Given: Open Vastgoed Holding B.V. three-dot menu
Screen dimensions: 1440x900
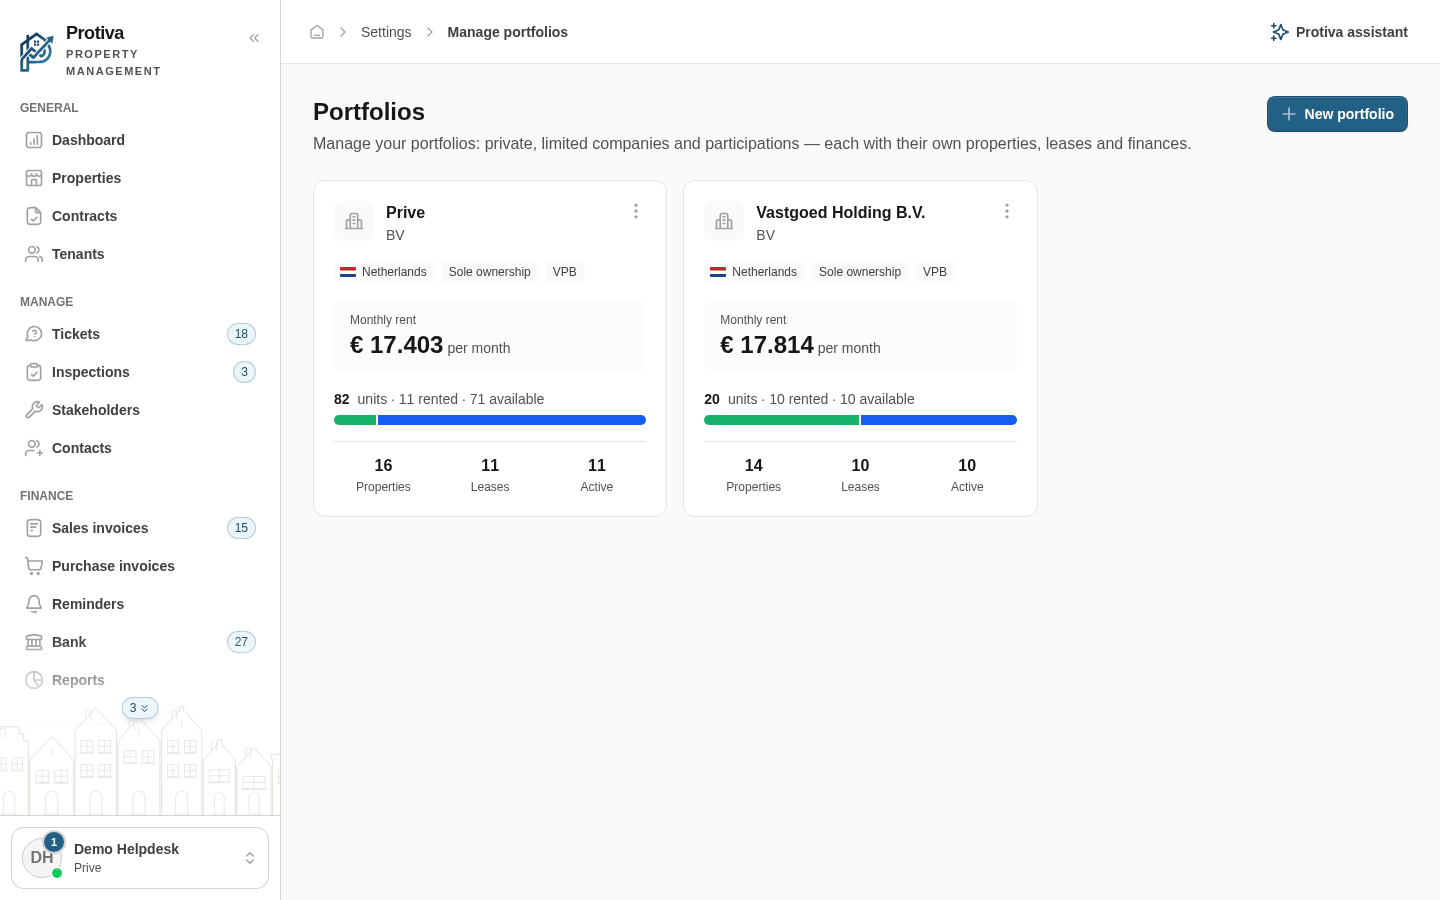Looking at the screenshot, I should pos(1007,211).
